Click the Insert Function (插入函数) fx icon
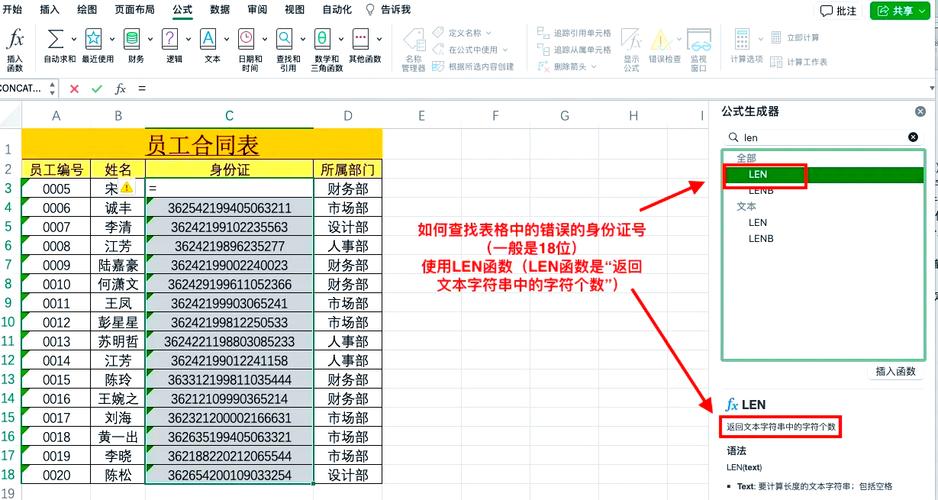Viewport: 938px width, 500px height. [x=15, y=39]
